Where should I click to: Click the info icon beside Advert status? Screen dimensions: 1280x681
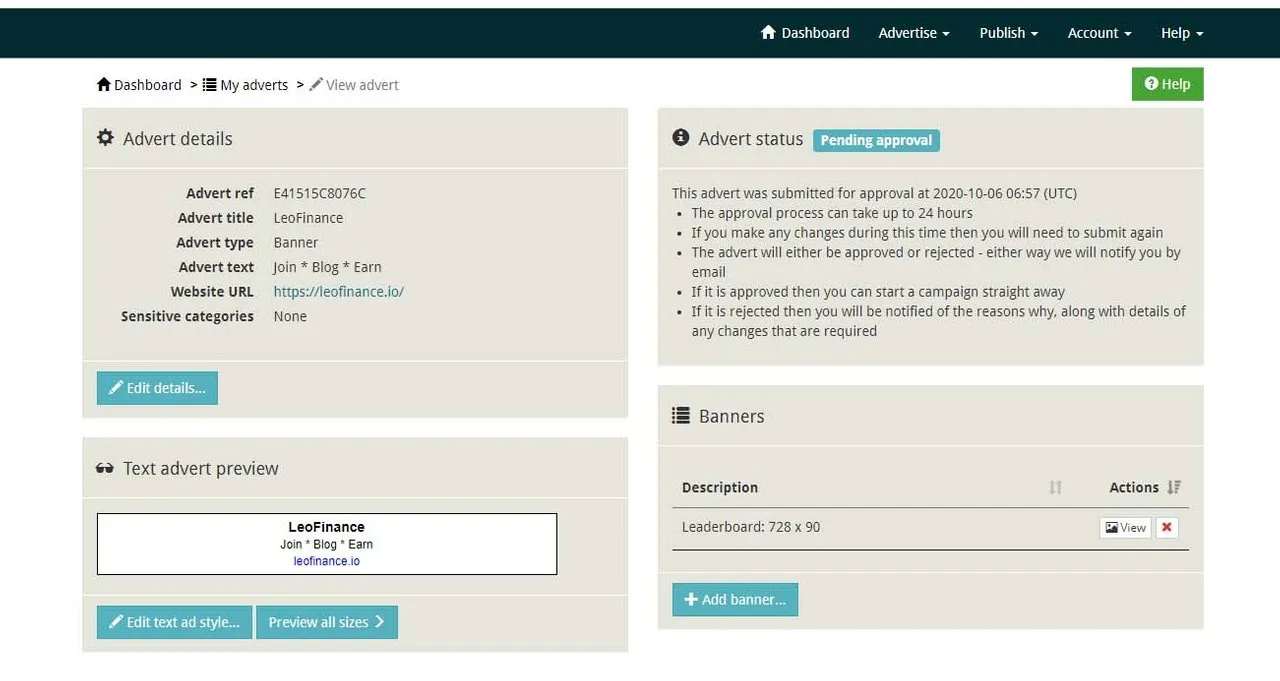[681, 138]
